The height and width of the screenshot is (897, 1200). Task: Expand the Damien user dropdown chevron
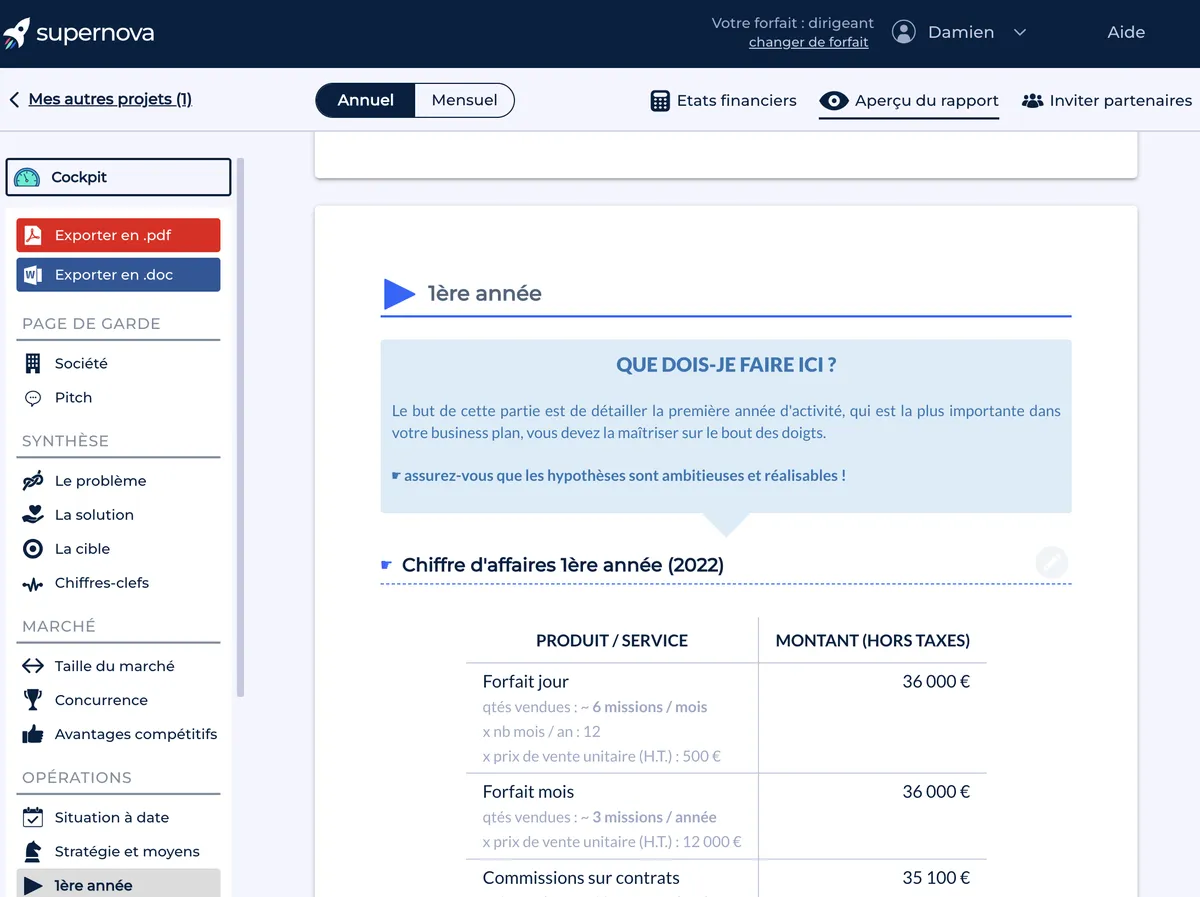(1020, 33)
